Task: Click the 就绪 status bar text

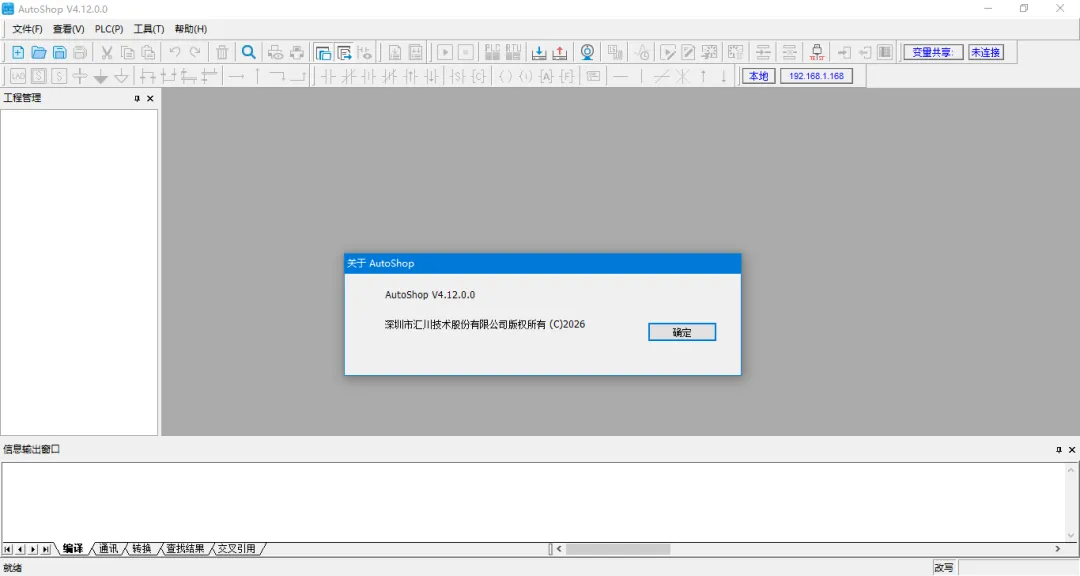Action: point(12,568)
